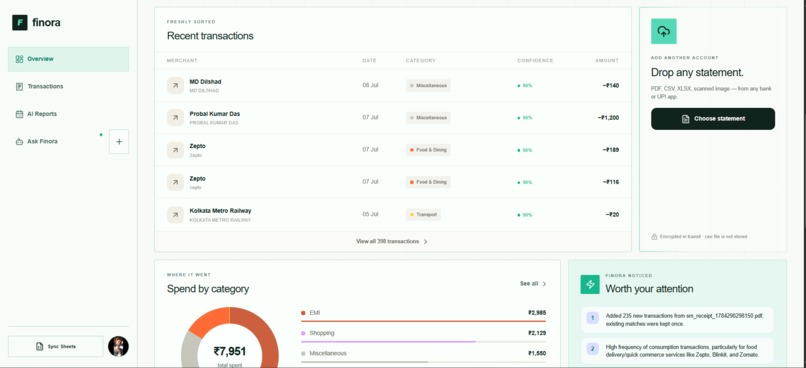Image resolution: width=806 pixels, height=368 pixels.
Task: Select the Kolkata Metro Railway merchant name
Action: (221, 211)
